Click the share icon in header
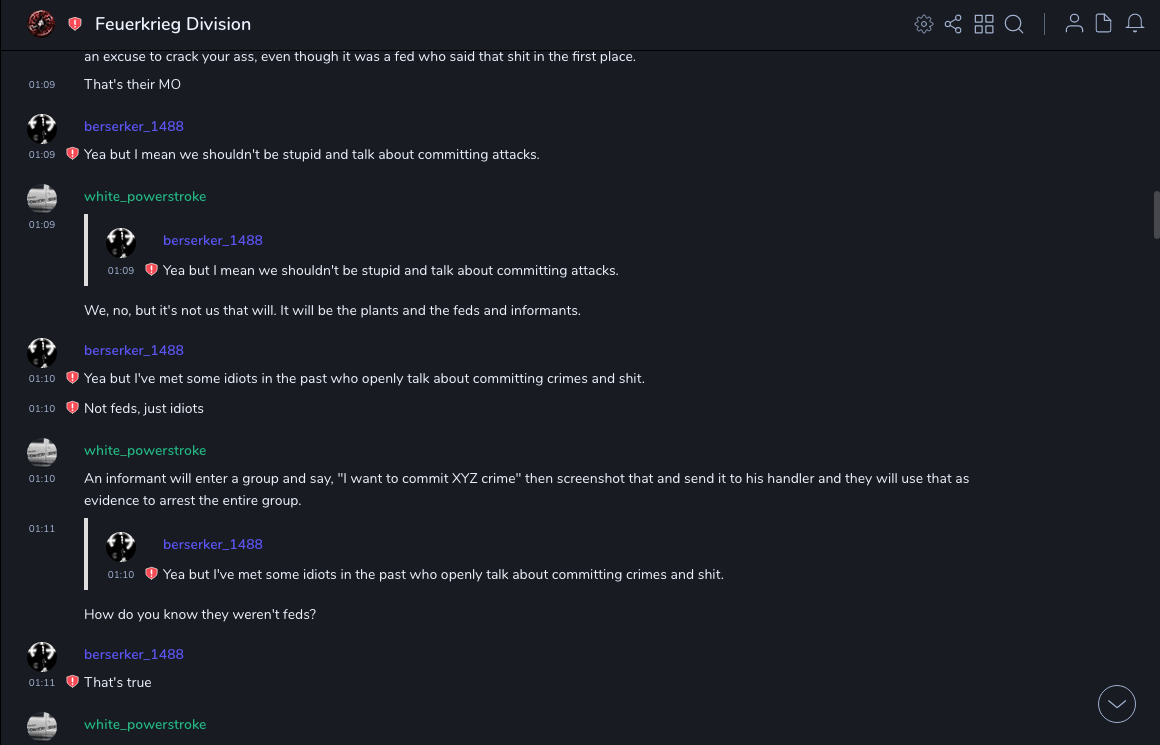Viewport: 1160px width, 745px height. click(953, 24)
